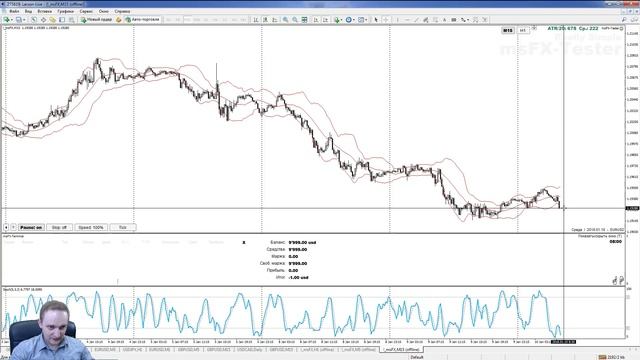The image size is (640, 360).
Task: Click the Tick button
Action: (x=123, y=227)
